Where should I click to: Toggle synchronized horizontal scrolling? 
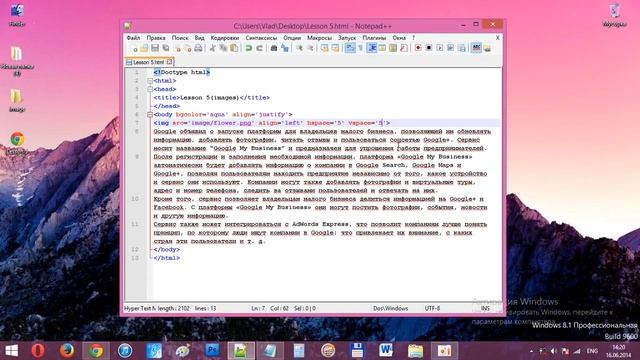pos(335,48)
